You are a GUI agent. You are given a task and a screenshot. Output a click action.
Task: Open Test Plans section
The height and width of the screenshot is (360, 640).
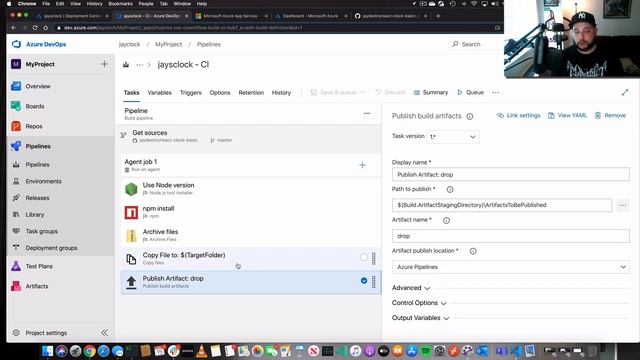point(39,266)
